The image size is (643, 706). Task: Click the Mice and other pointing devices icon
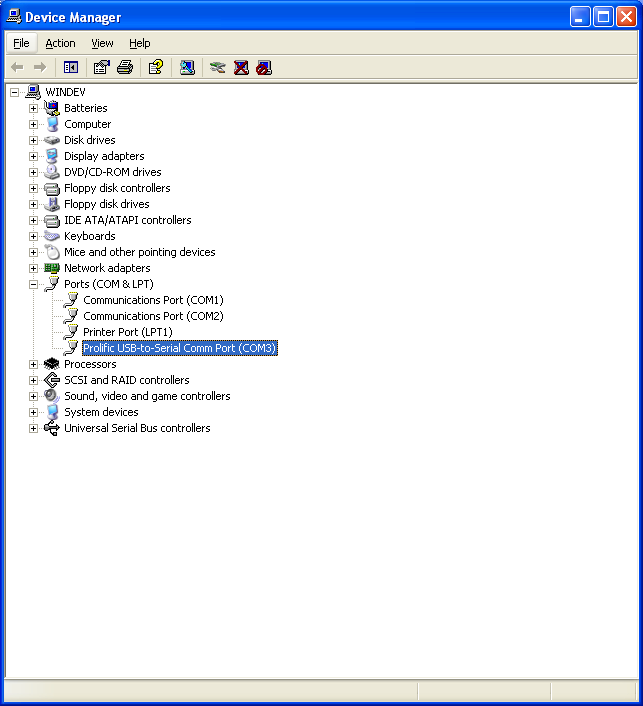pyautogui.click(x=52, y=252)
